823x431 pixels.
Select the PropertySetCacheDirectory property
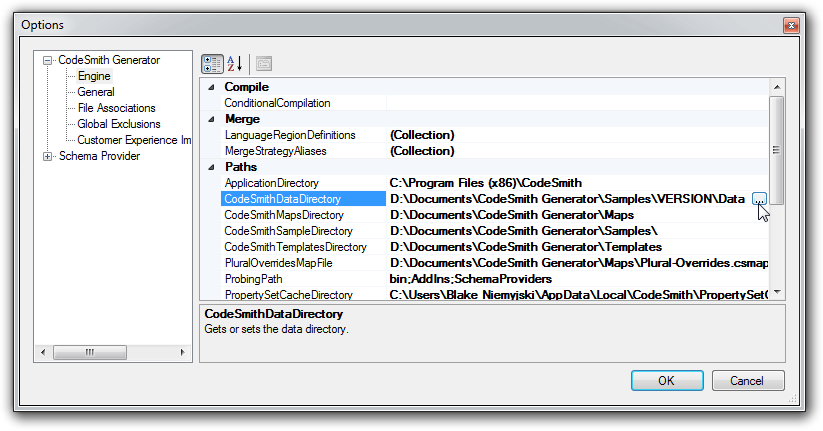point(303,295)
